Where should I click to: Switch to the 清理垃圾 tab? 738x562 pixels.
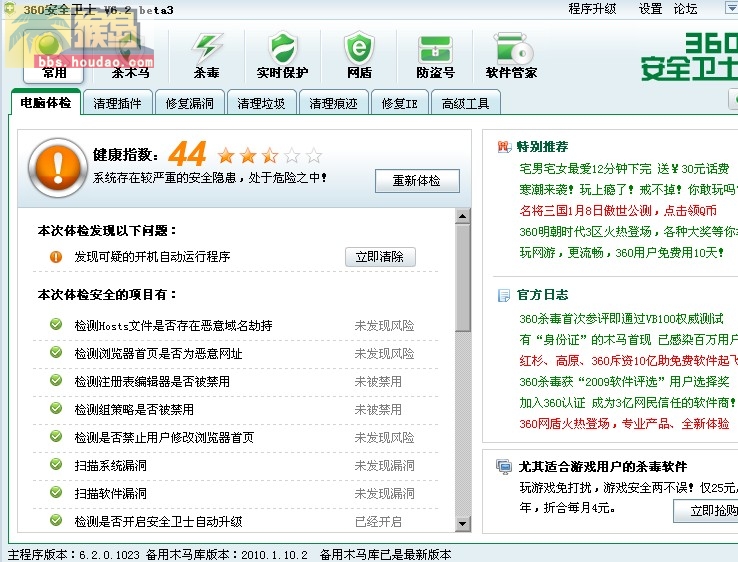coord(262,103)
